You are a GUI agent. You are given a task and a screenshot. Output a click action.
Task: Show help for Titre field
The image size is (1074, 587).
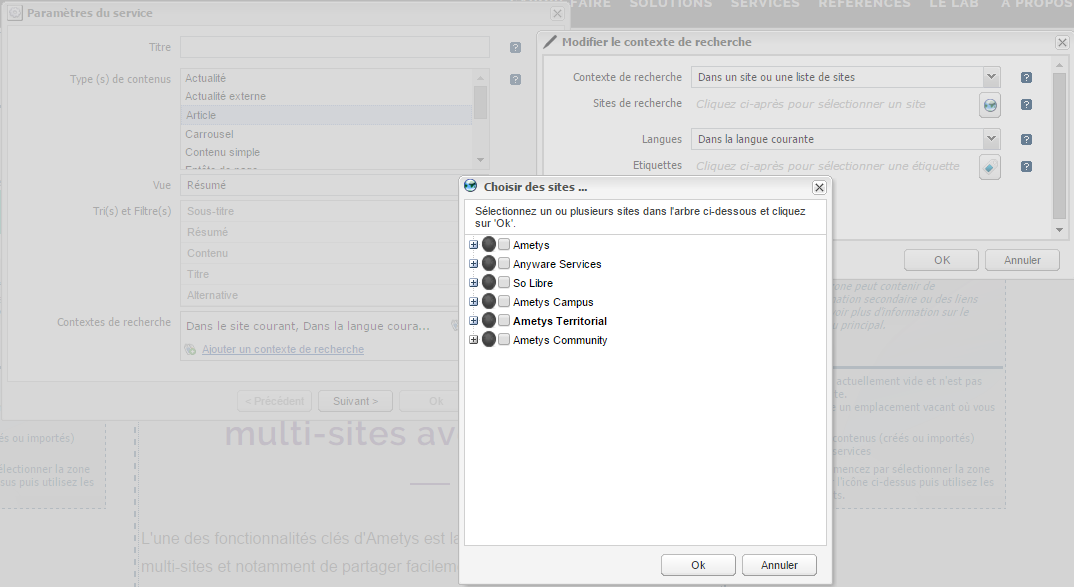[x=515, y=47]
